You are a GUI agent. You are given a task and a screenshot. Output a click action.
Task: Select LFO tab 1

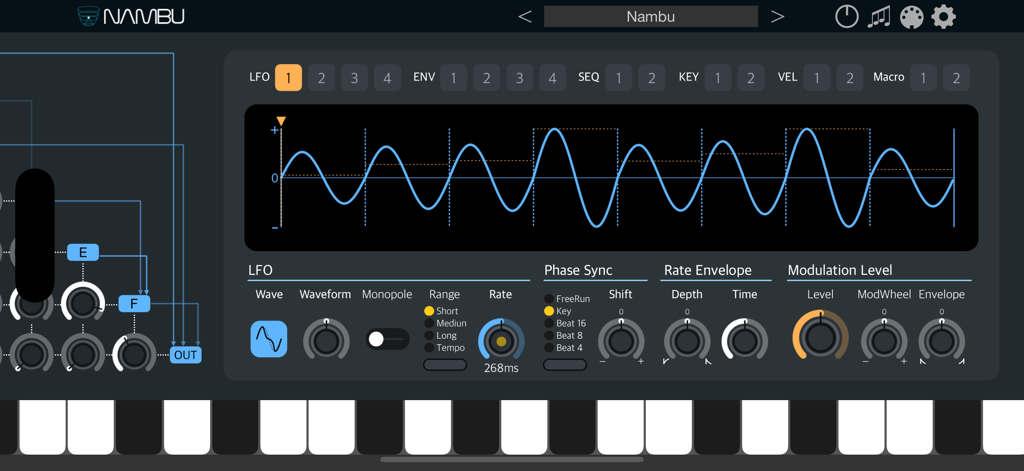[289, 78]
